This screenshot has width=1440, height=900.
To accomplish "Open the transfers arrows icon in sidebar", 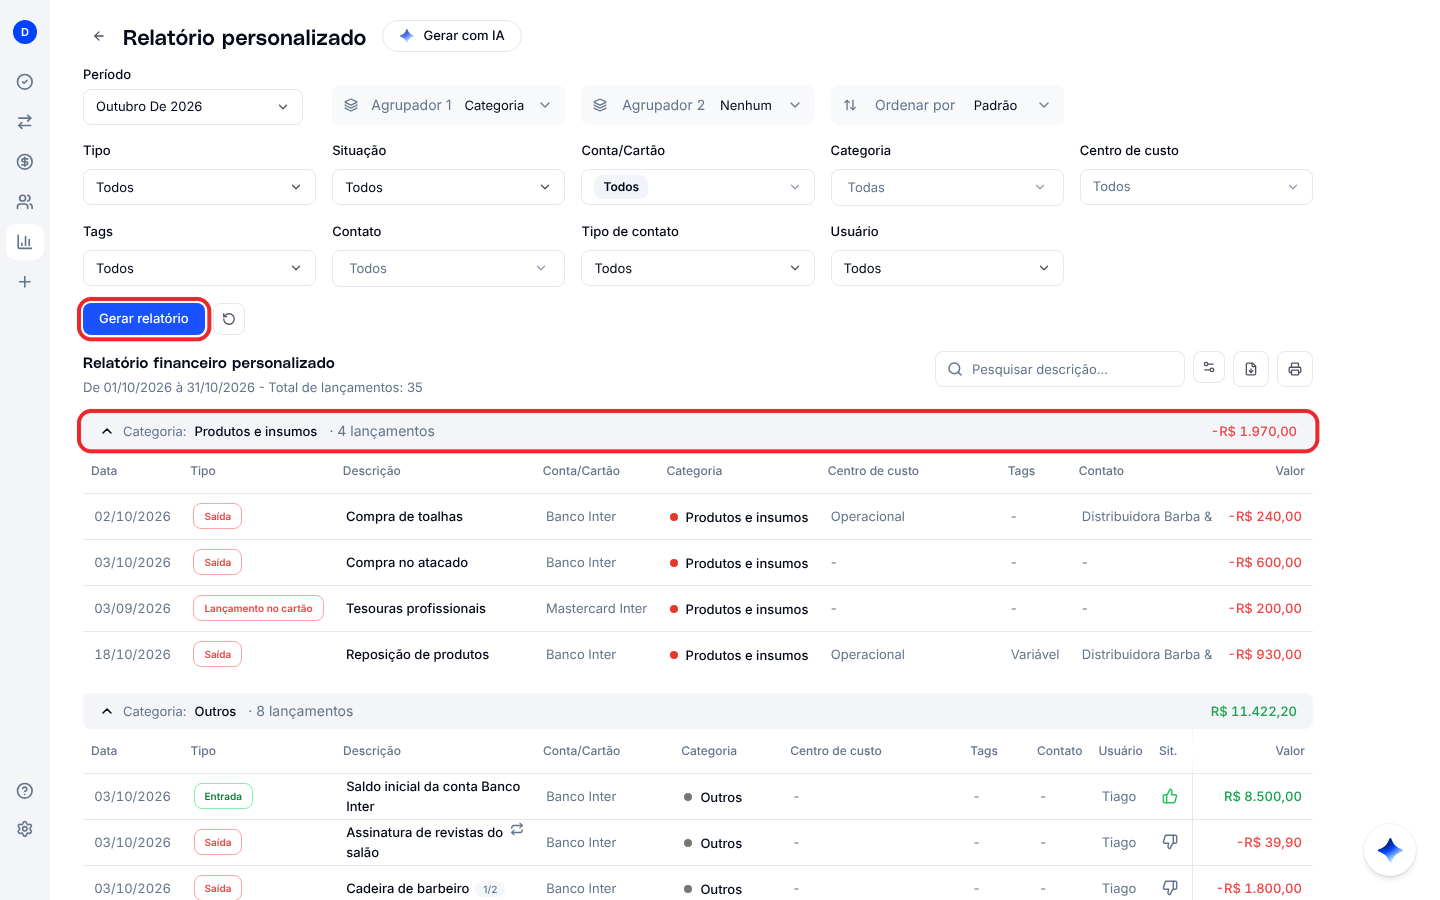I will click(x=25, y=122).
